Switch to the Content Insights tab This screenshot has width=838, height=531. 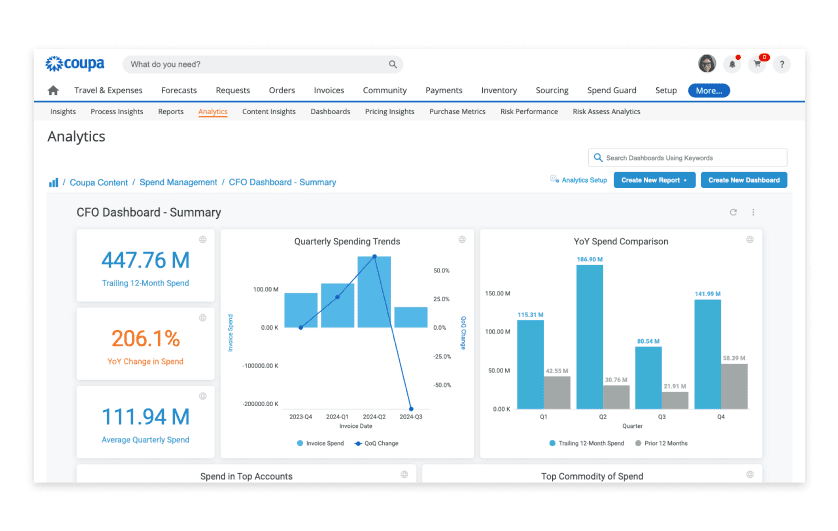pyautogui.click(x=269, y=112)
